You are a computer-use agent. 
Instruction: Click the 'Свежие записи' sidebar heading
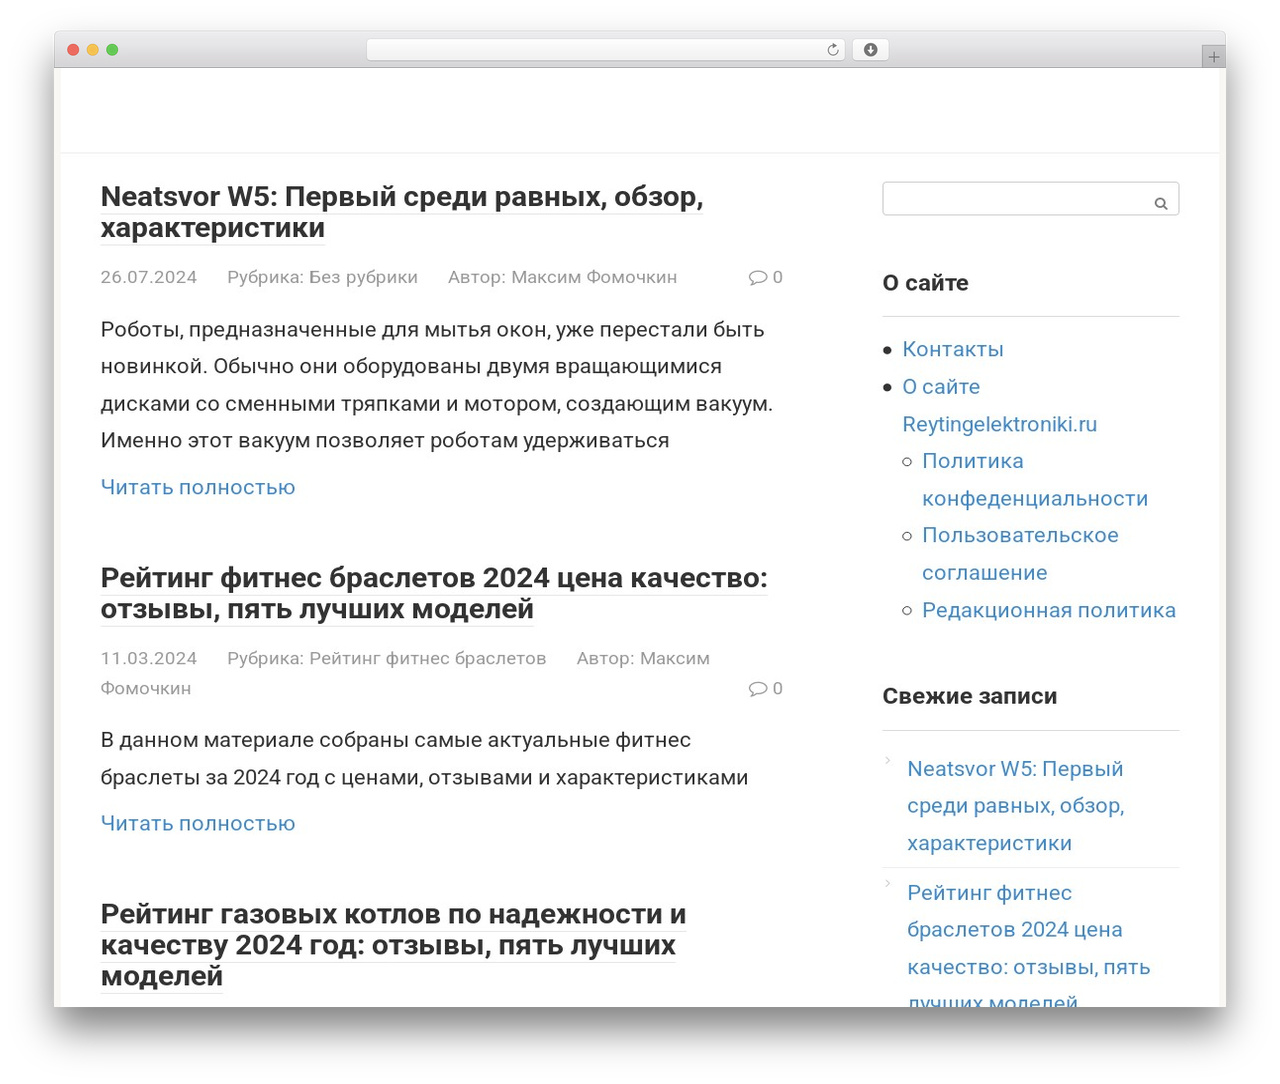(x=969, y=696)
